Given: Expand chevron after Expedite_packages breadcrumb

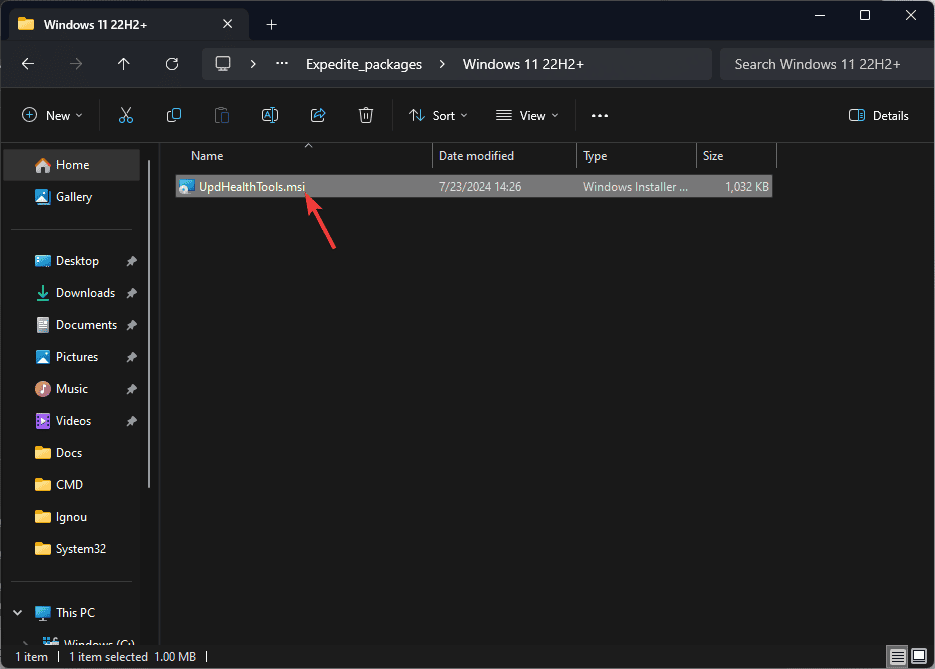Looking at the screenshot, I should click(442, 64).
